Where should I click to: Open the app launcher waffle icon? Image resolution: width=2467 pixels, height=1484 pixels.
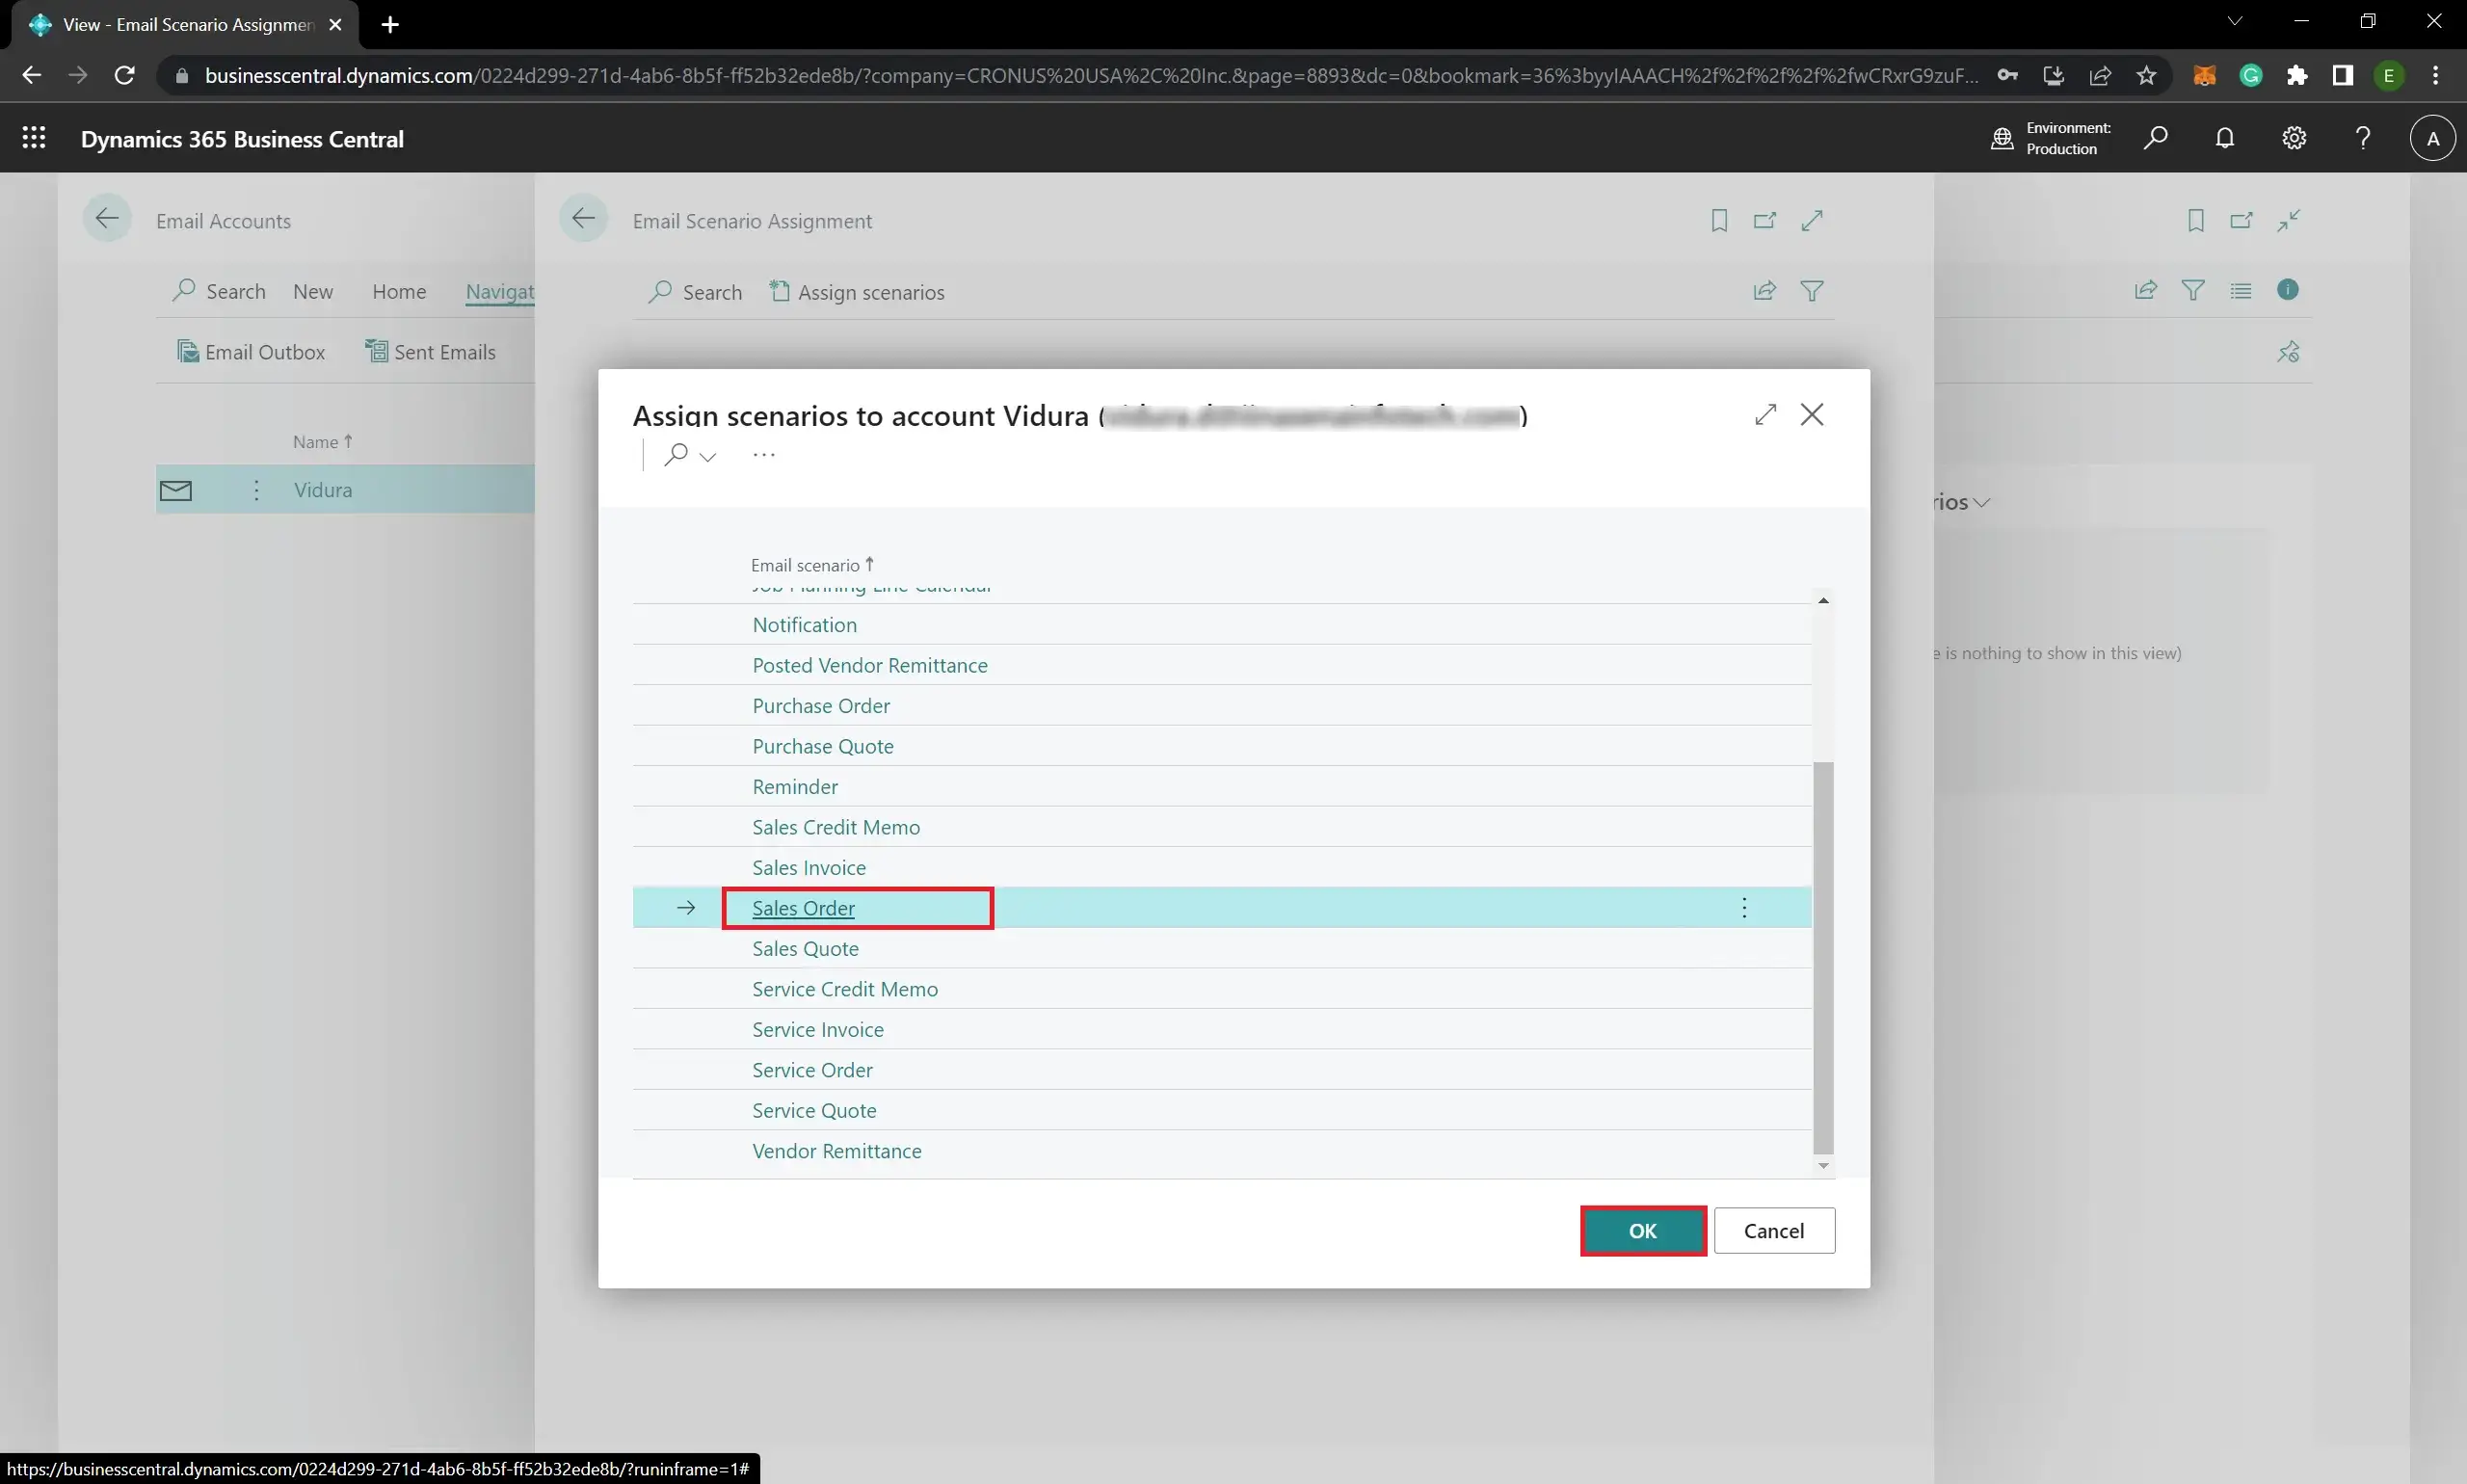click(34, 138)
